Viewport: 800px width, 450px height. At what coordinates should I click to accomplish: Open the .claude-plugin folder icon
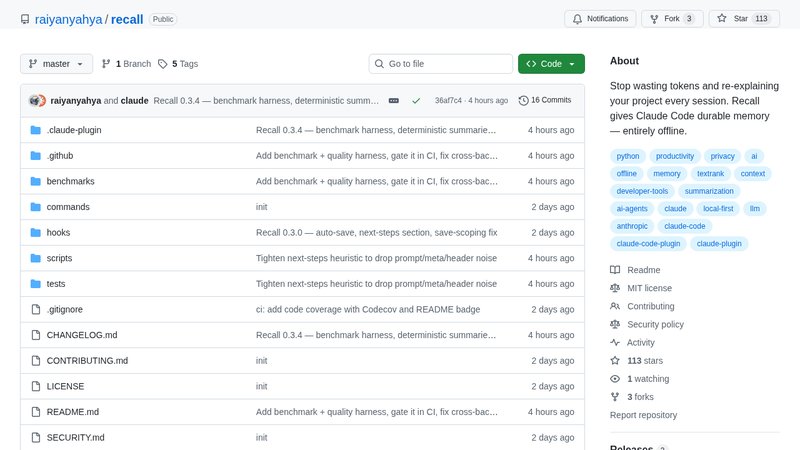pyautogui.click(x=35, y=130)
